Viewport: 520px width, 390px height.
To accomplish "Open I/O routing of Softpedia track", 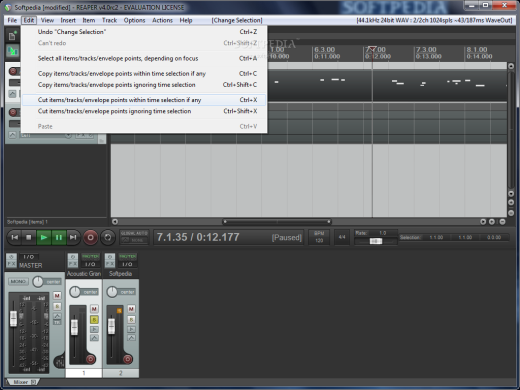I will [127, 264].
